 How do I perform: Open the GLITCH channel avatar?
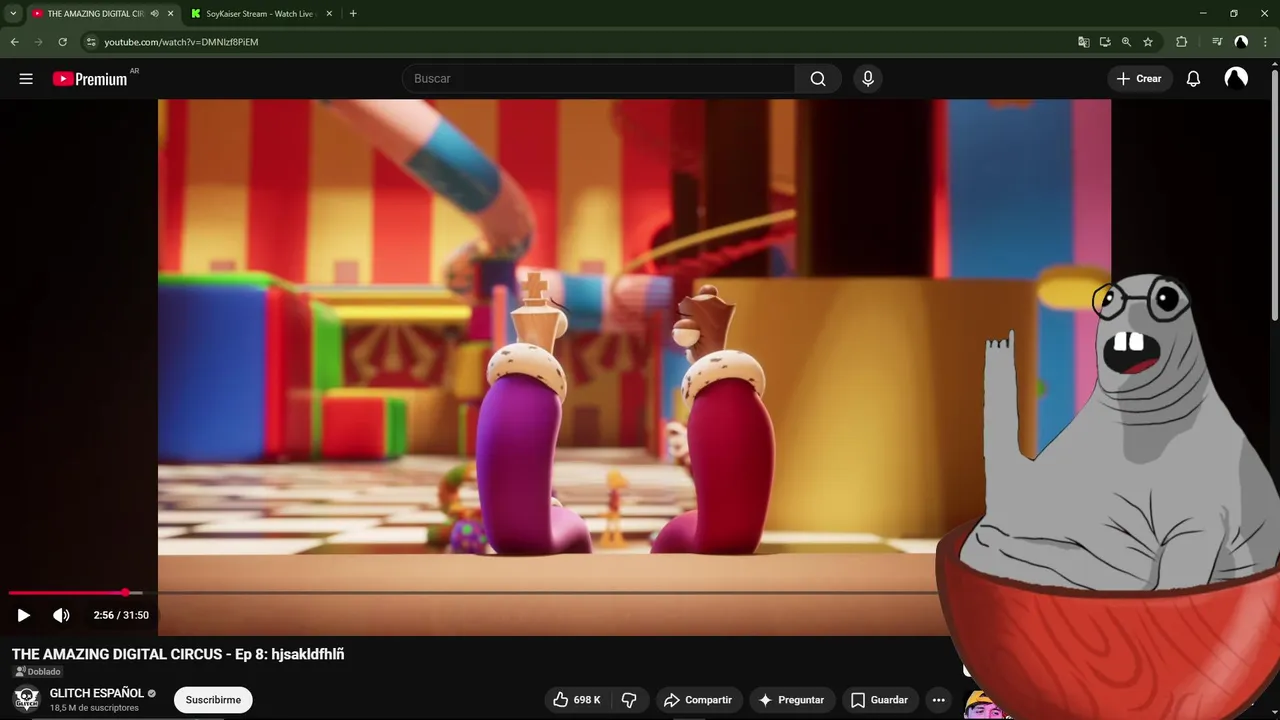(26, 699)
